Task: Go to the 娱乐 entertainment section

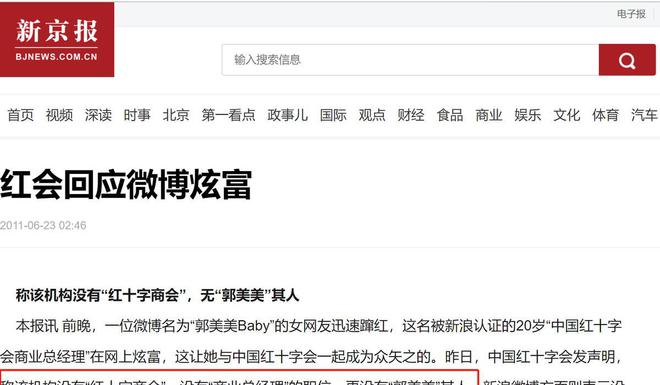Action: click(x=527, y=114)
